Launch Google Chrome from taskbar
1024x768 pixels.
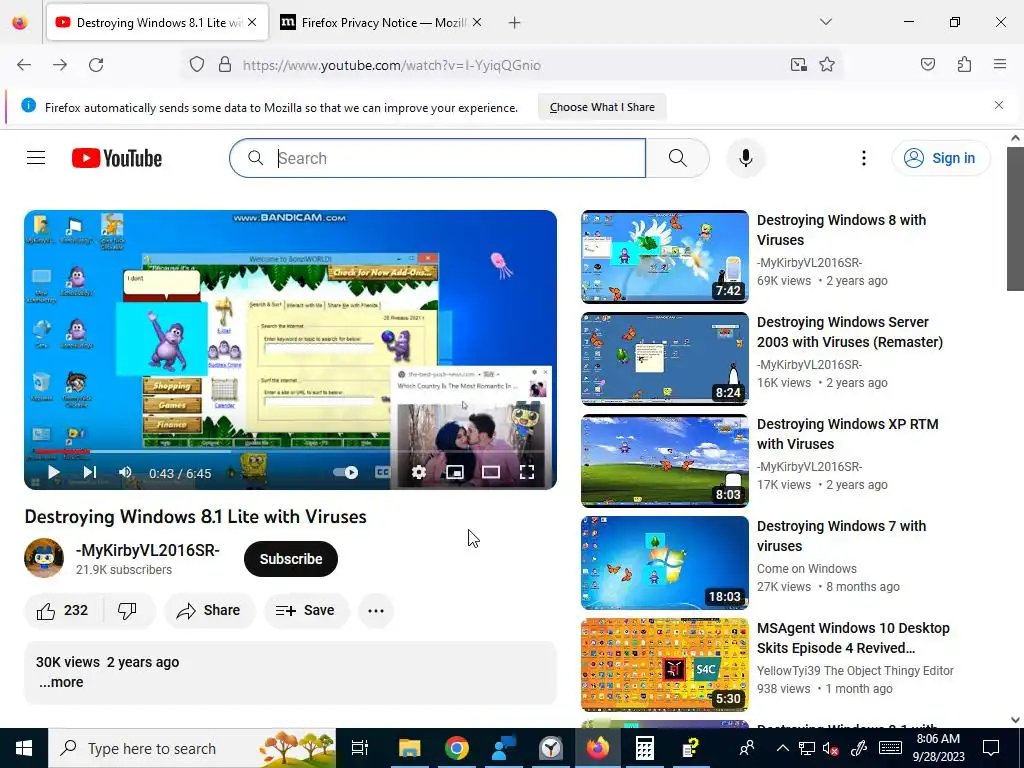456,748
